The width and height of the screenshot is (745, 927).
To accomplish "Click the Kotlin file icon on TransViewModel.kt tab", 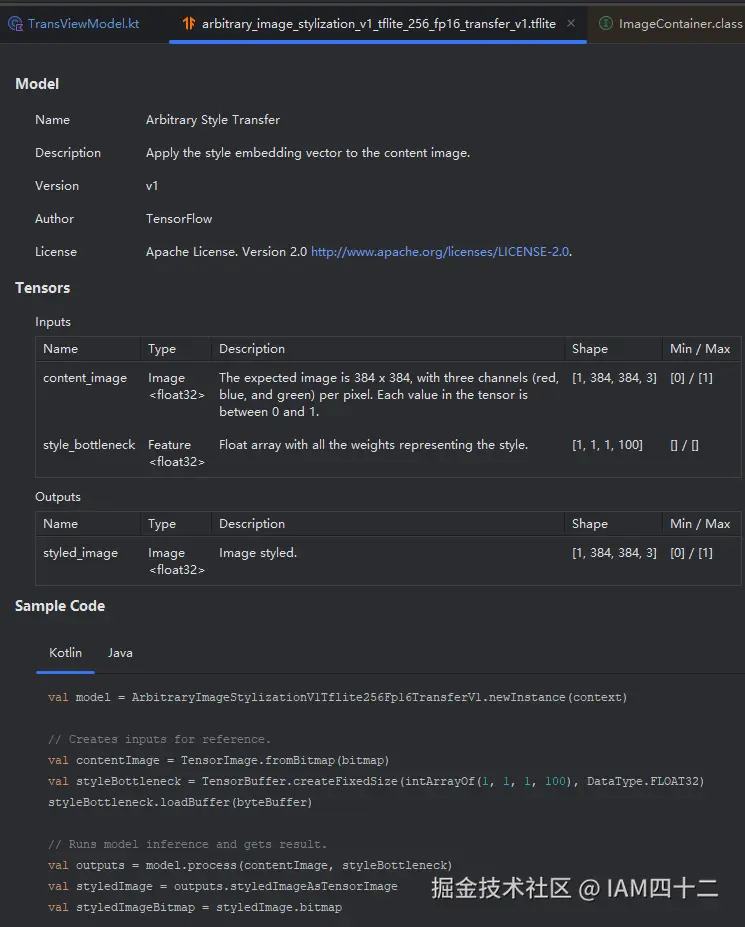I will (x=15, y=23).
